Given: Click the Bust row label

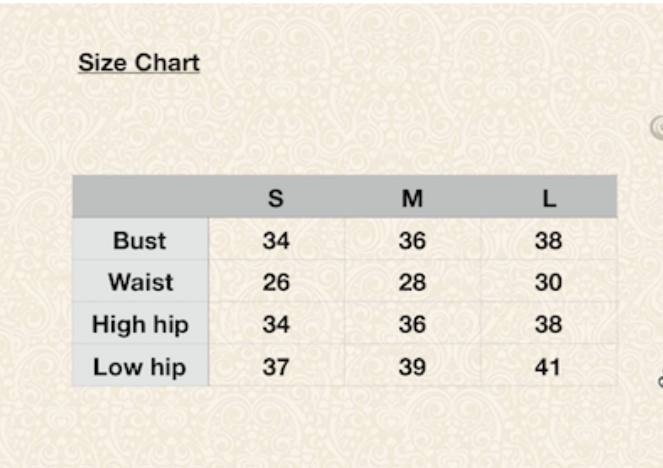Looking at the screenshot, I should point(140,240).
